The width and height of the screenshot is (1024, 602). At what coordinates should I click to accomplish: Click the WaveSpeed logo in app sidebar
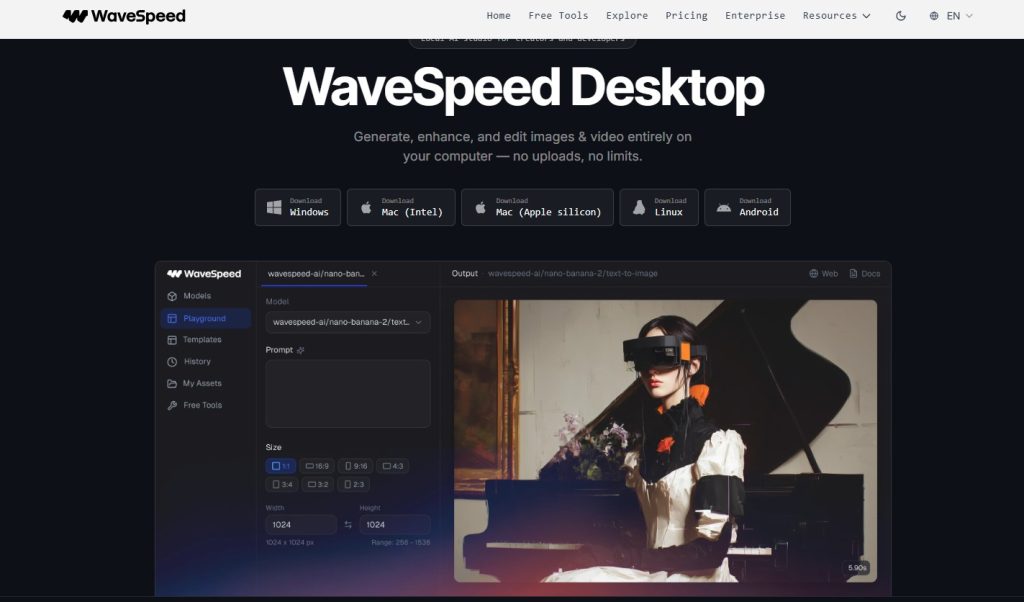204,274
